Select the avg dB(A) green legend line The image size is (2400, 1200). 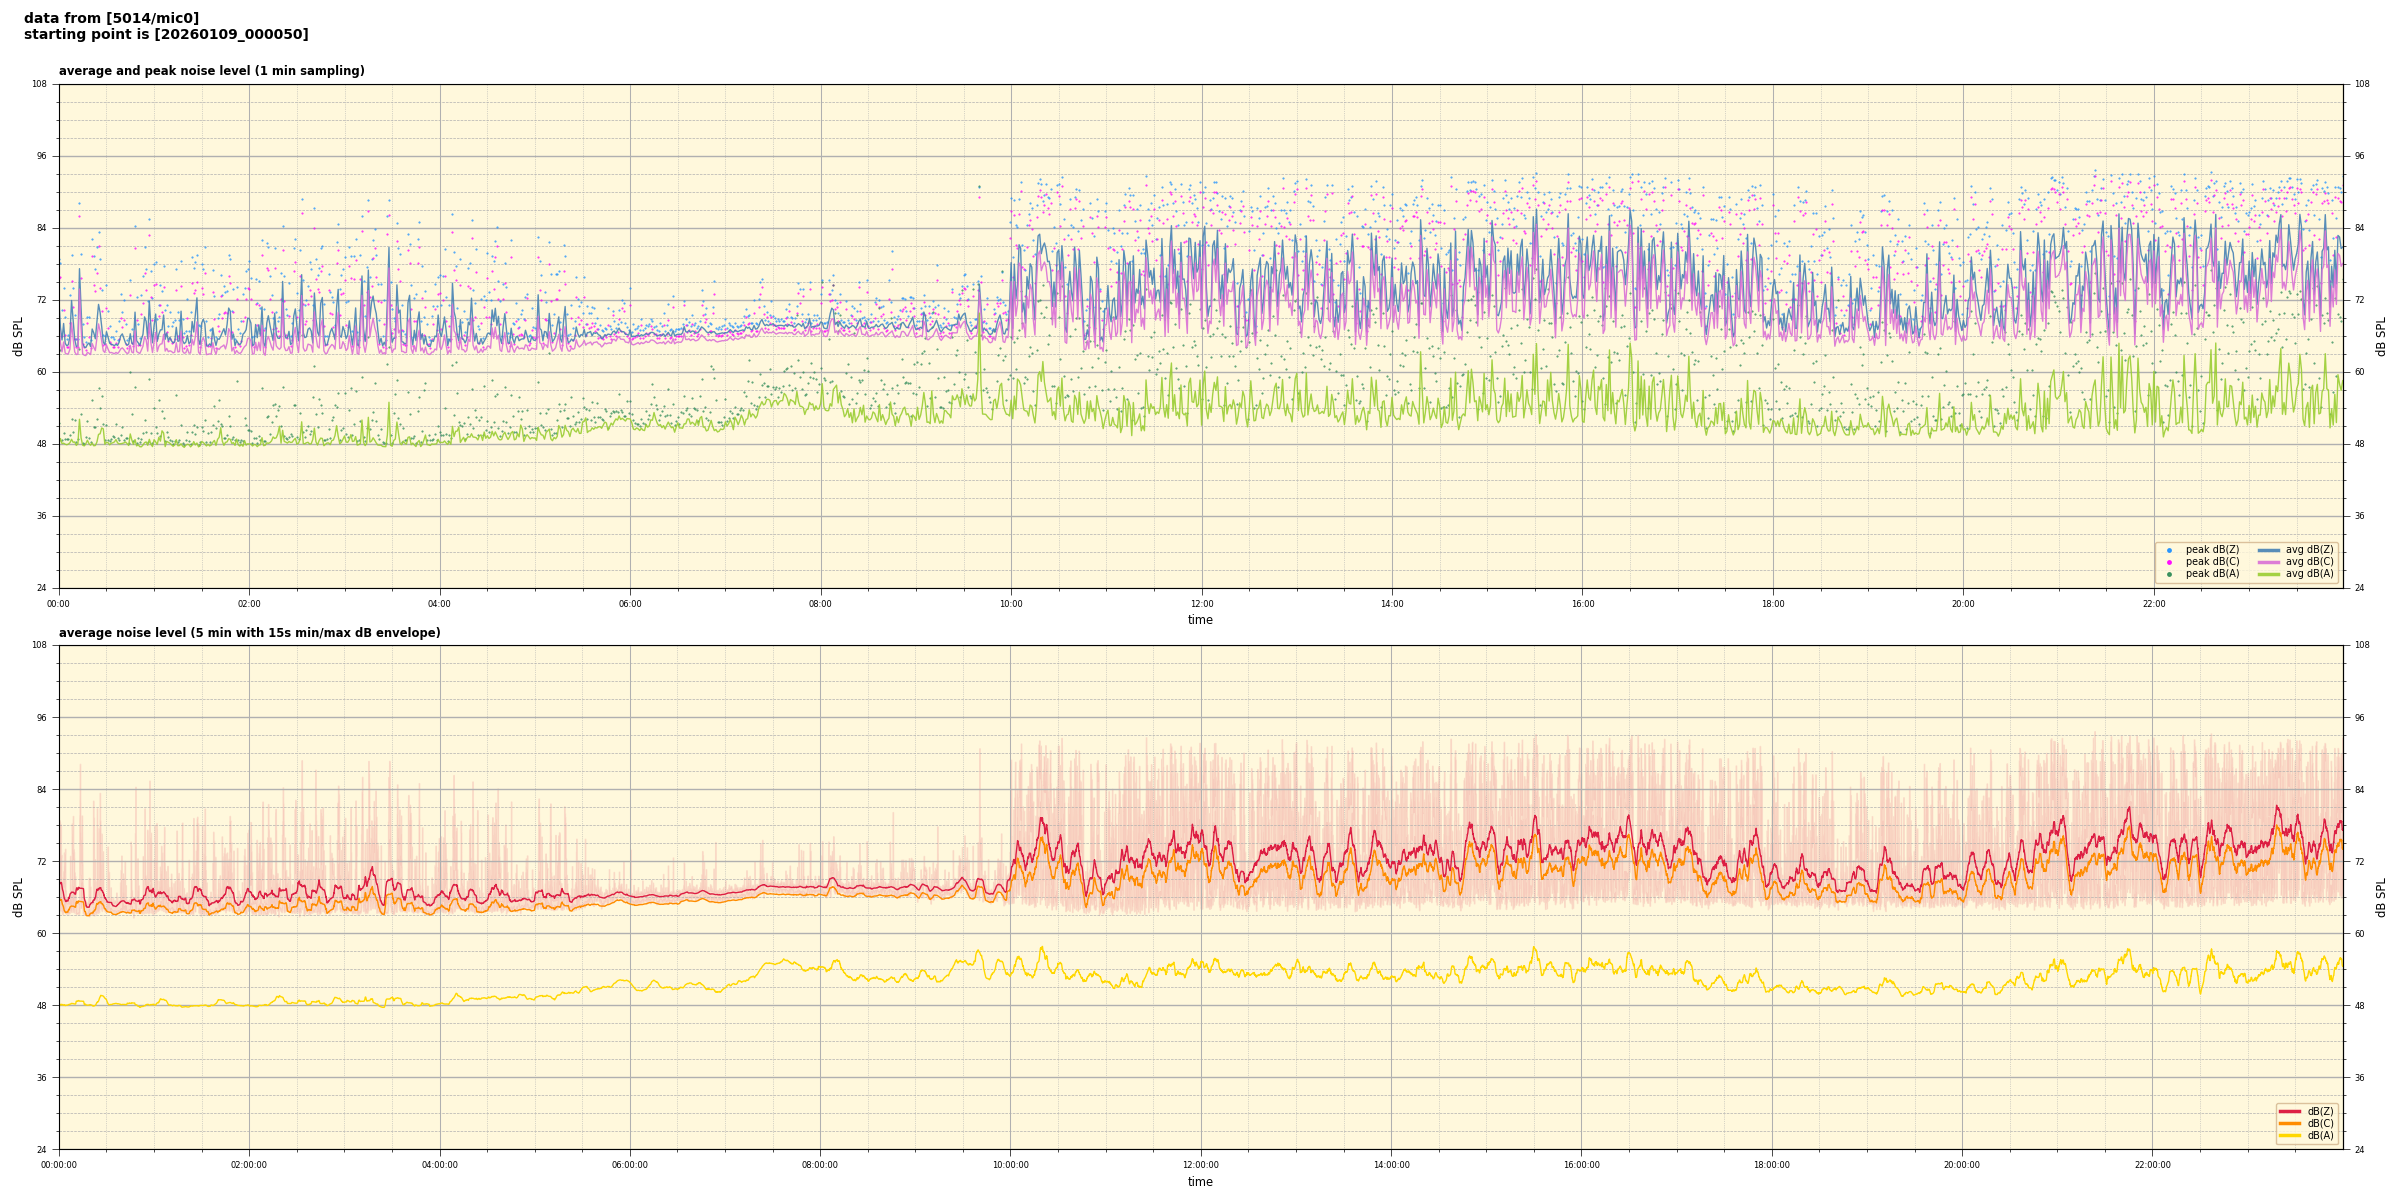[2269, 574]
